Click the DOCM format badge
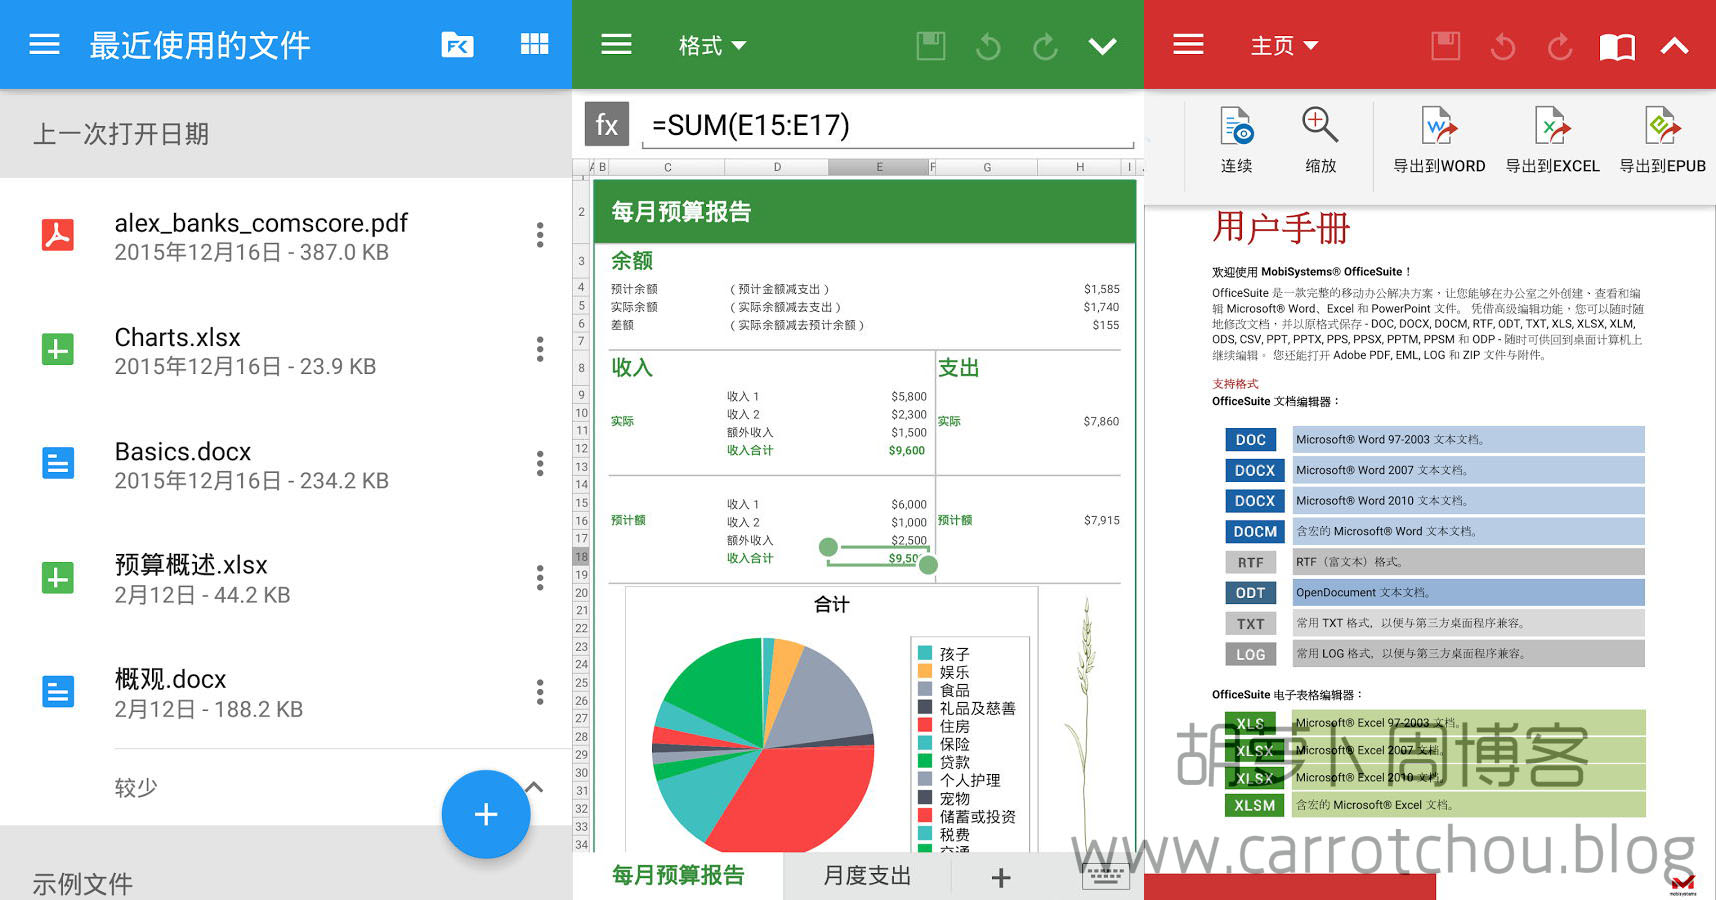The image size is (1716, 900). pos(1255,531)
